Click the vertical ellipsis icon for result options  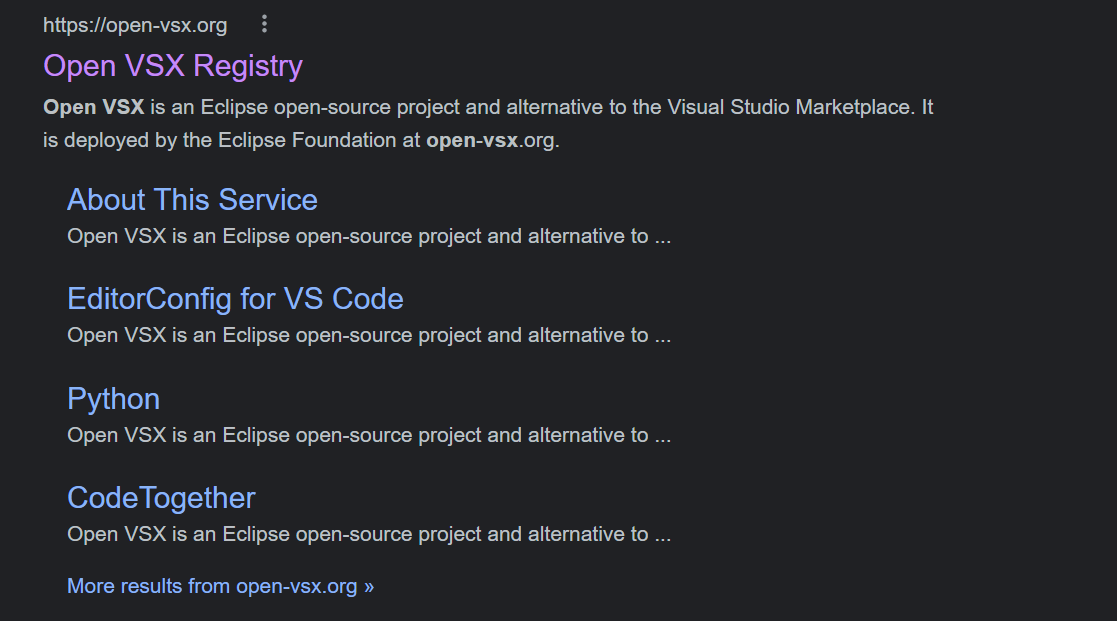tap(263, 24)
